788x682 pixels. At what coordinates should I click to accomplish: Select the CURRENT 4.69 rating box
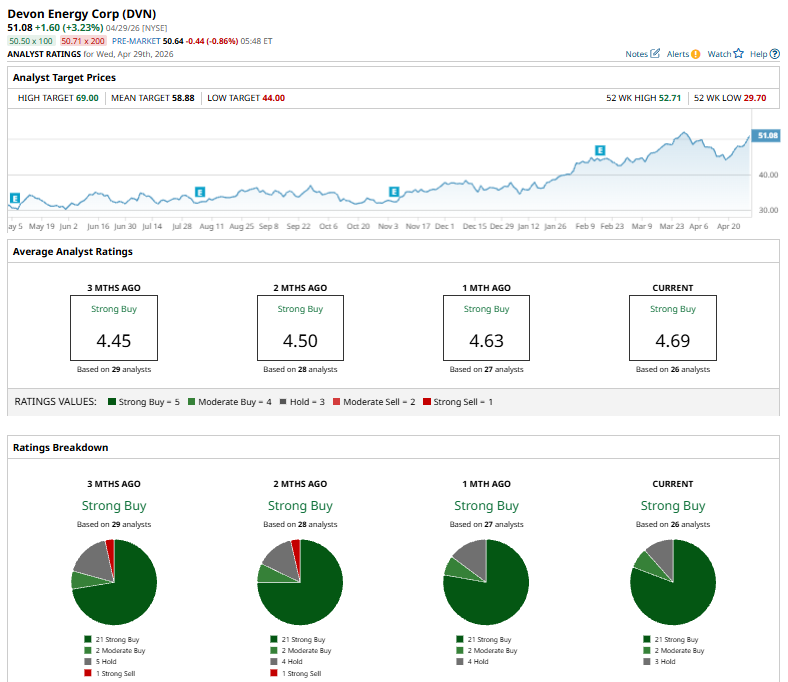click(673, 328)
